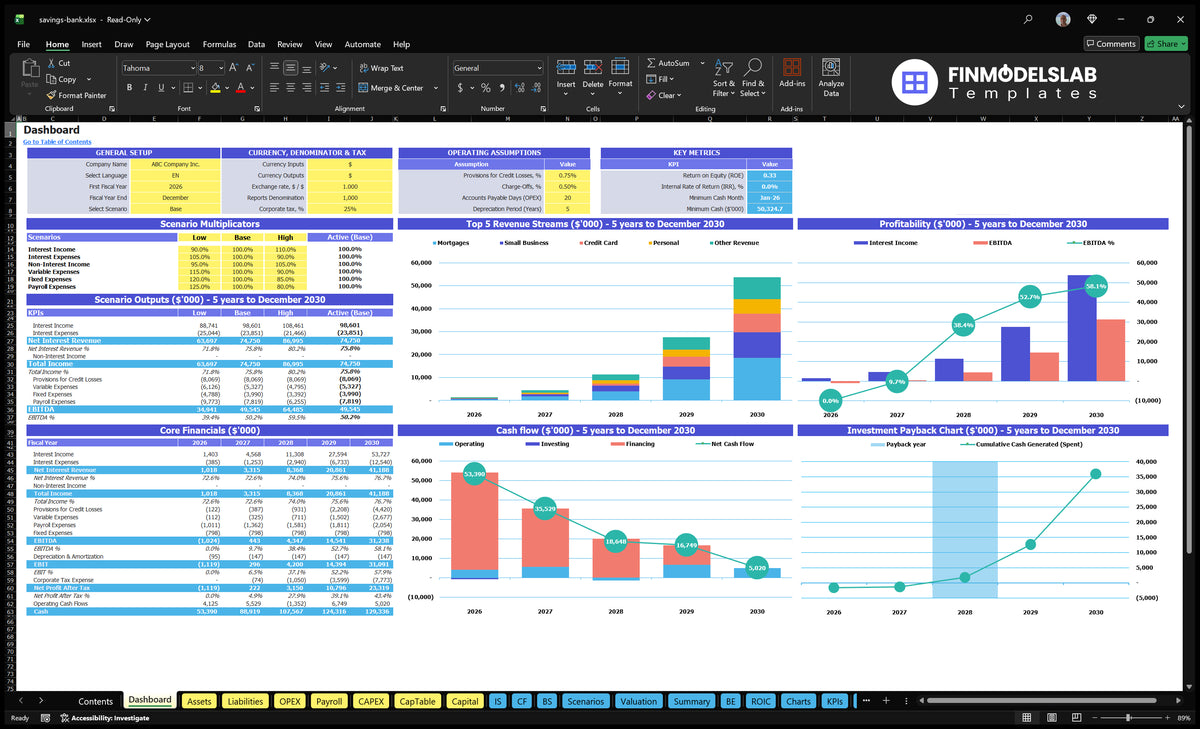Switch to the Insert ribbon tab

point(91,44)
